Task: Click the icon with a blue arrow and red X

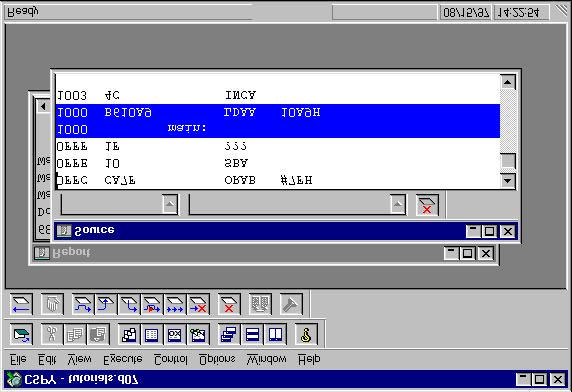Action: coord(198,304)
